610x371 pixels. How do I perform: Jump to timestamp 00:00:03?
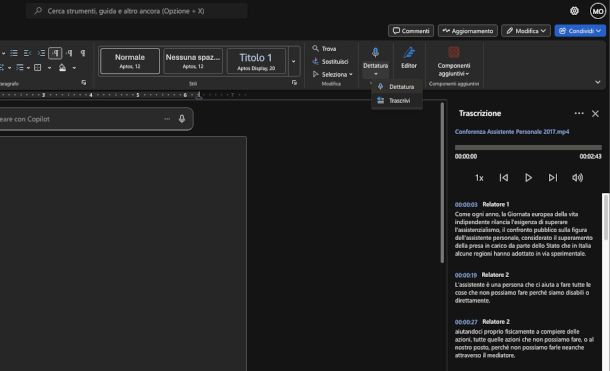point(466,205)
